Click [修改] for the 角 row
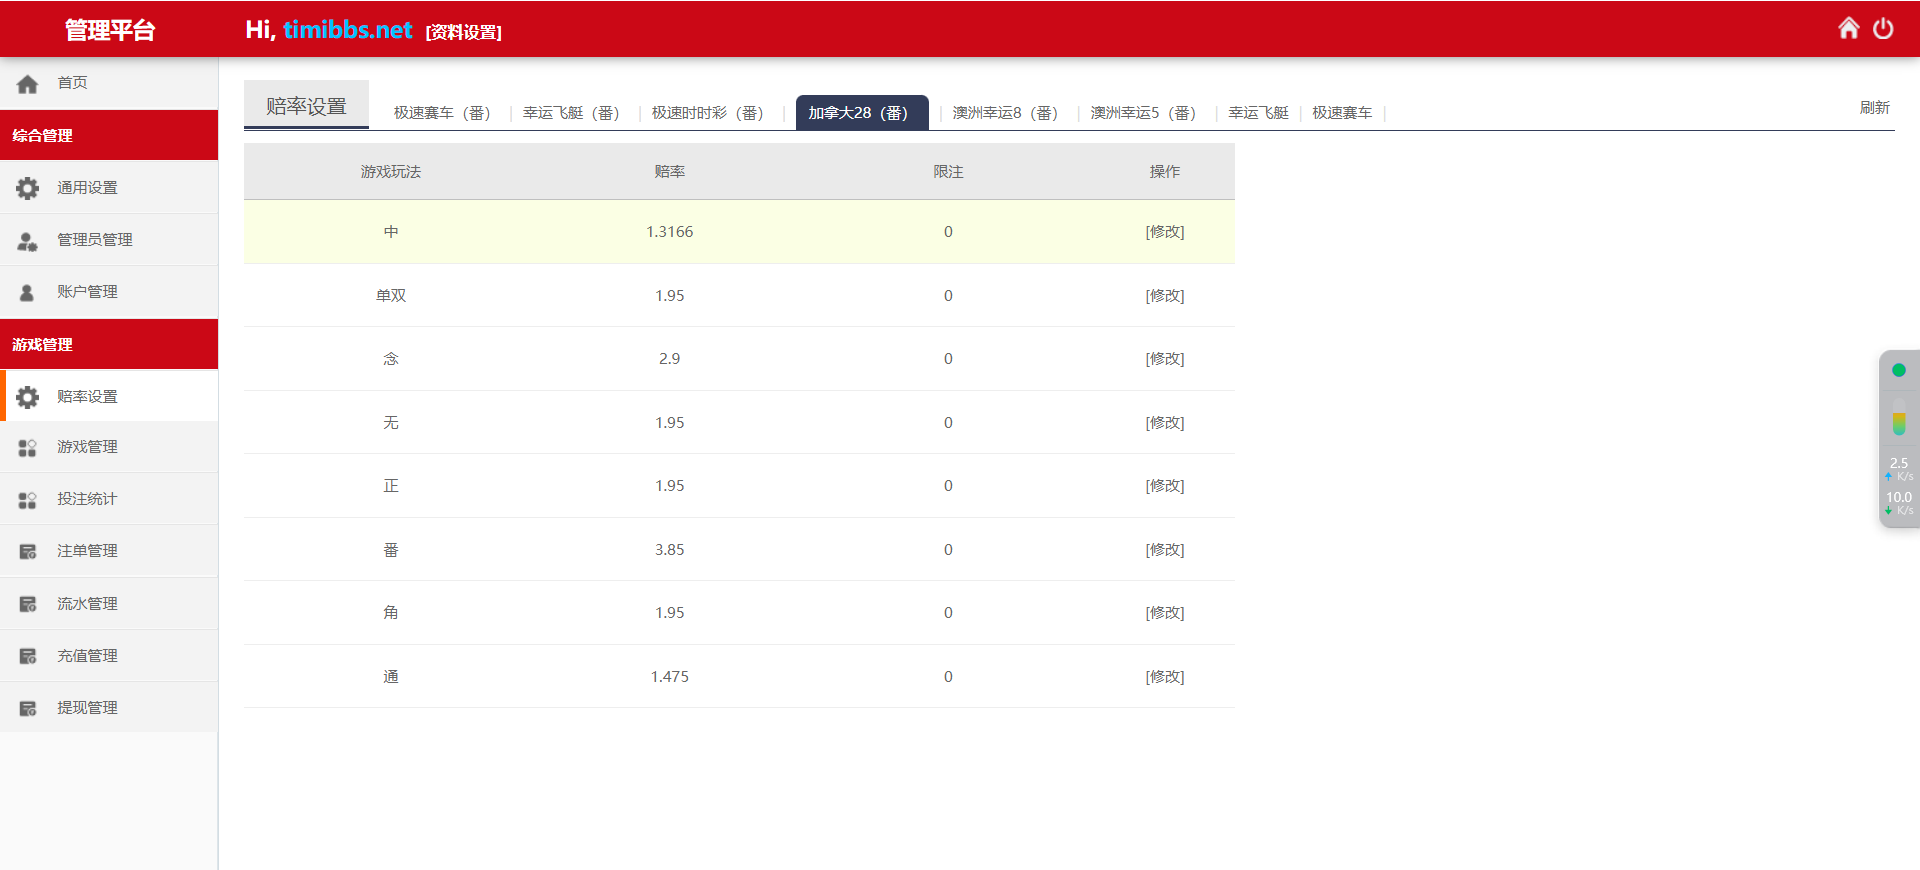1920x870 pixels. tap(1165, 613)
